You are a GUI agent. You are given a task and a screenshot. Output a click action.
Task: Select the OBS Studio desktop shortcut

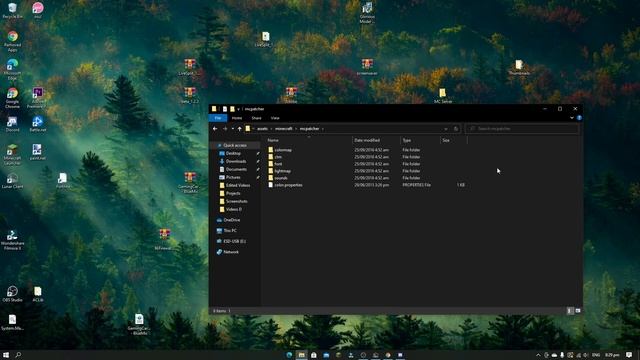[12, 294]
